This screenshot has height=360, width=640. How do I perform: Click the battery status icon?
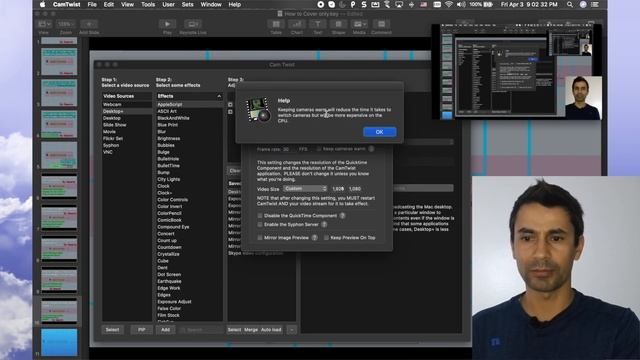coord(488,4)
